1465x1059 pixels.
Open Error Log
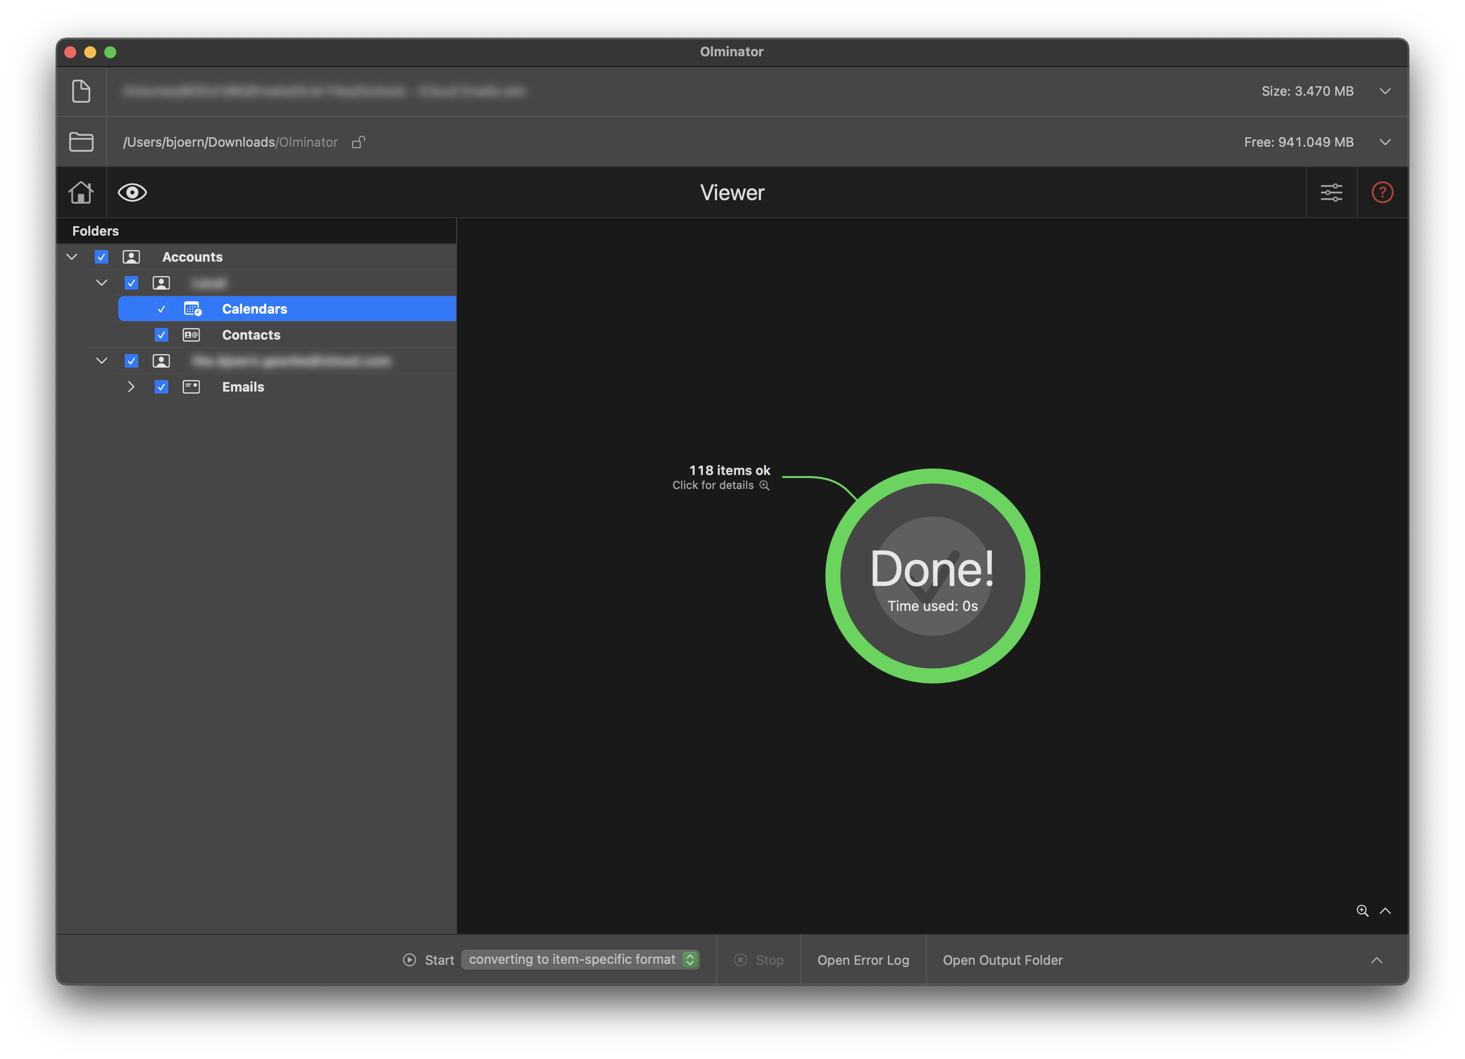(x=863, y=960)
